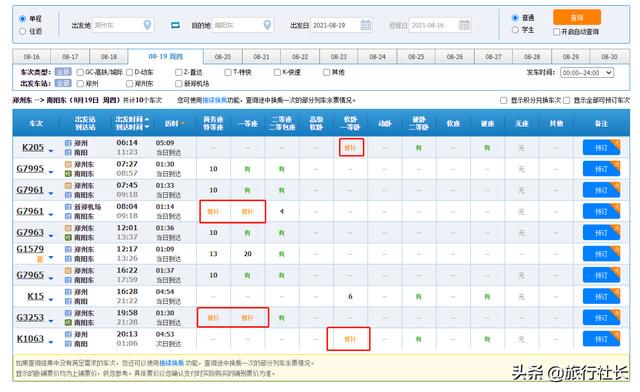Click the station icon beside 郑州 in K15 row
Screen dimensions: 640x392
pos(68,292)
